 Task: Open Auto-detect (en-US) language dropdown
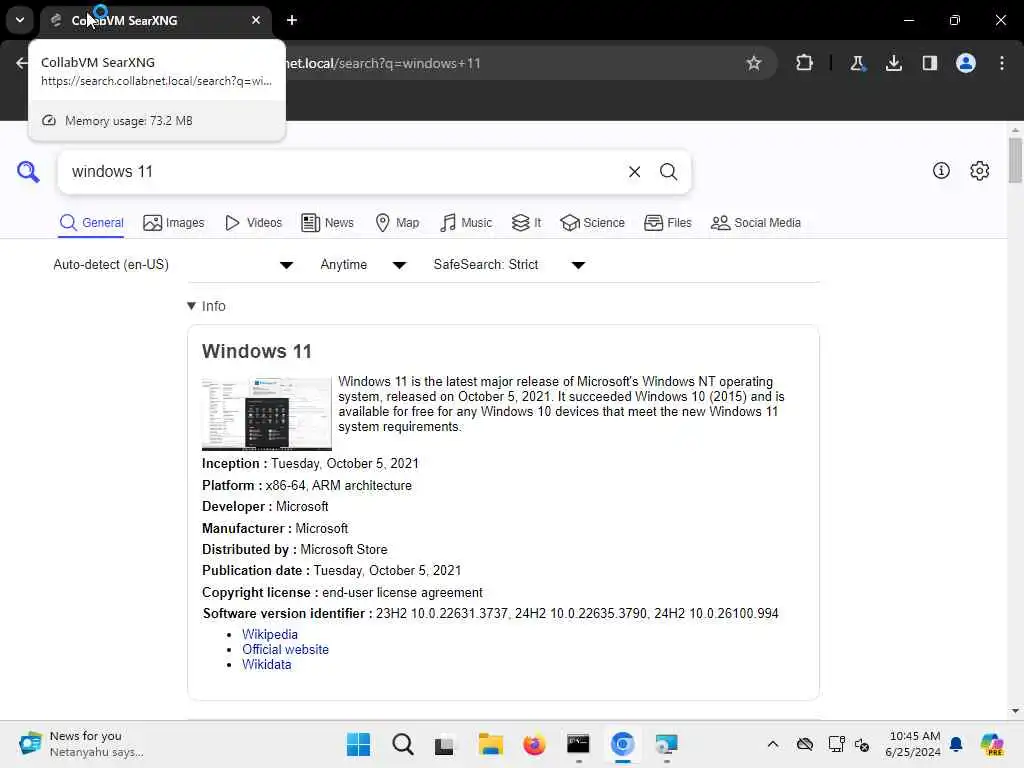click(x=173, y=264)
